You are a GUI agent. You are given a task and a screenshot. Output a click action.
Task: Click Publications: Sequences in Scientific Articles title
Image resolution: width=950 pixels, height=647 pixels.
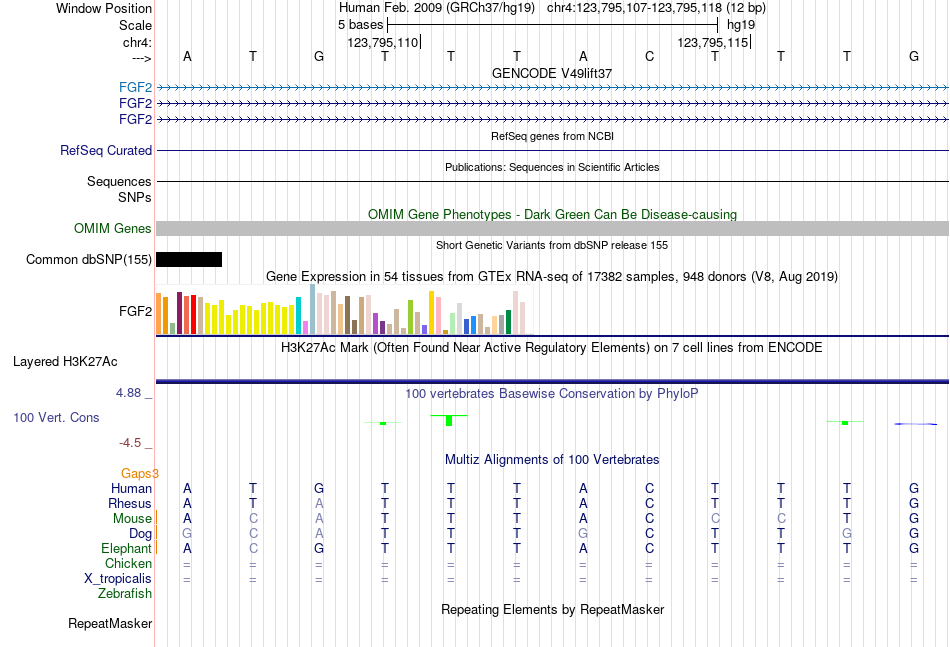pyautogui.click(x=552, y=167)
